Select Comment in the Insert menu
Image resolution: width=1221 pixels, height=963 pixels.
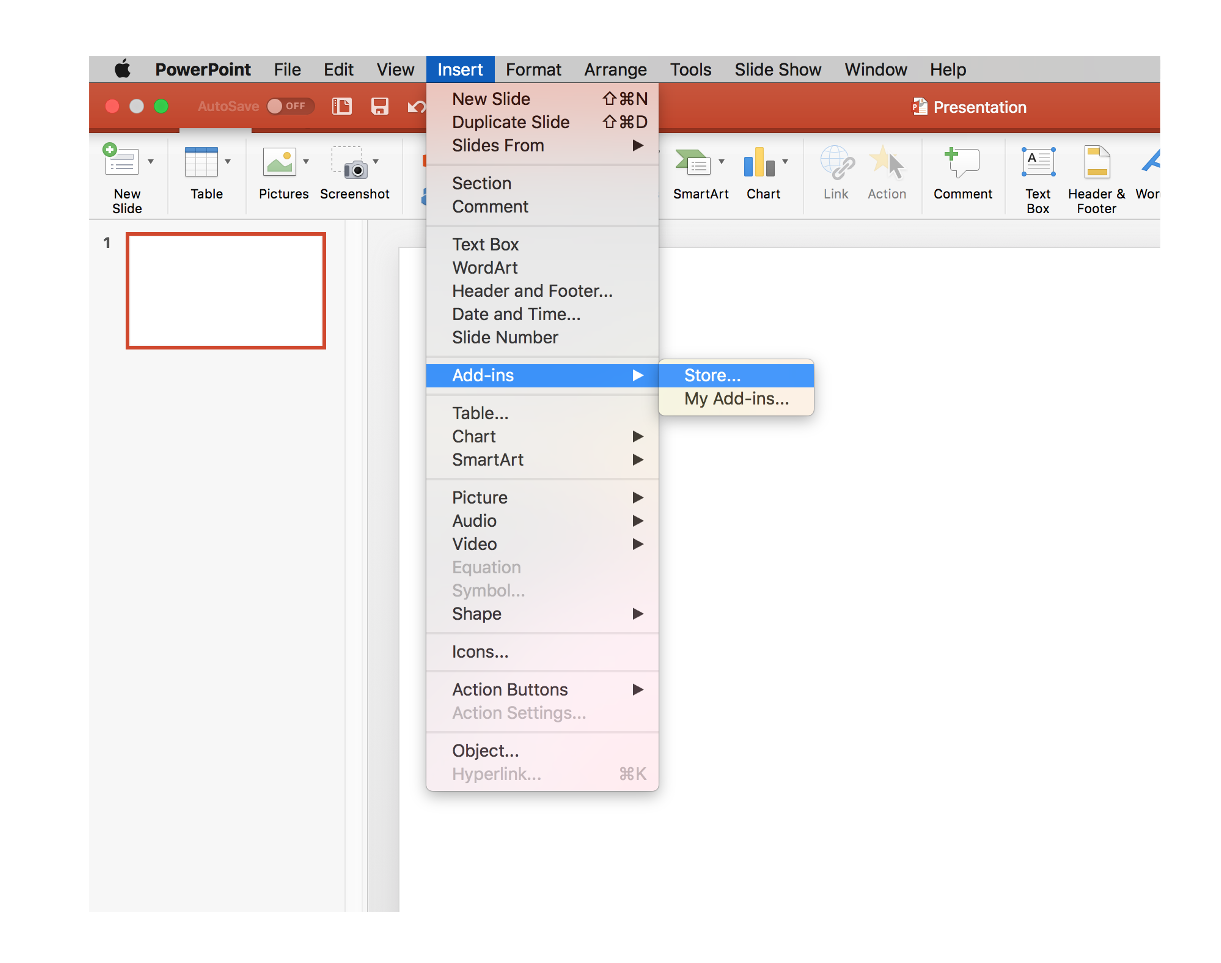pos(542,206)
